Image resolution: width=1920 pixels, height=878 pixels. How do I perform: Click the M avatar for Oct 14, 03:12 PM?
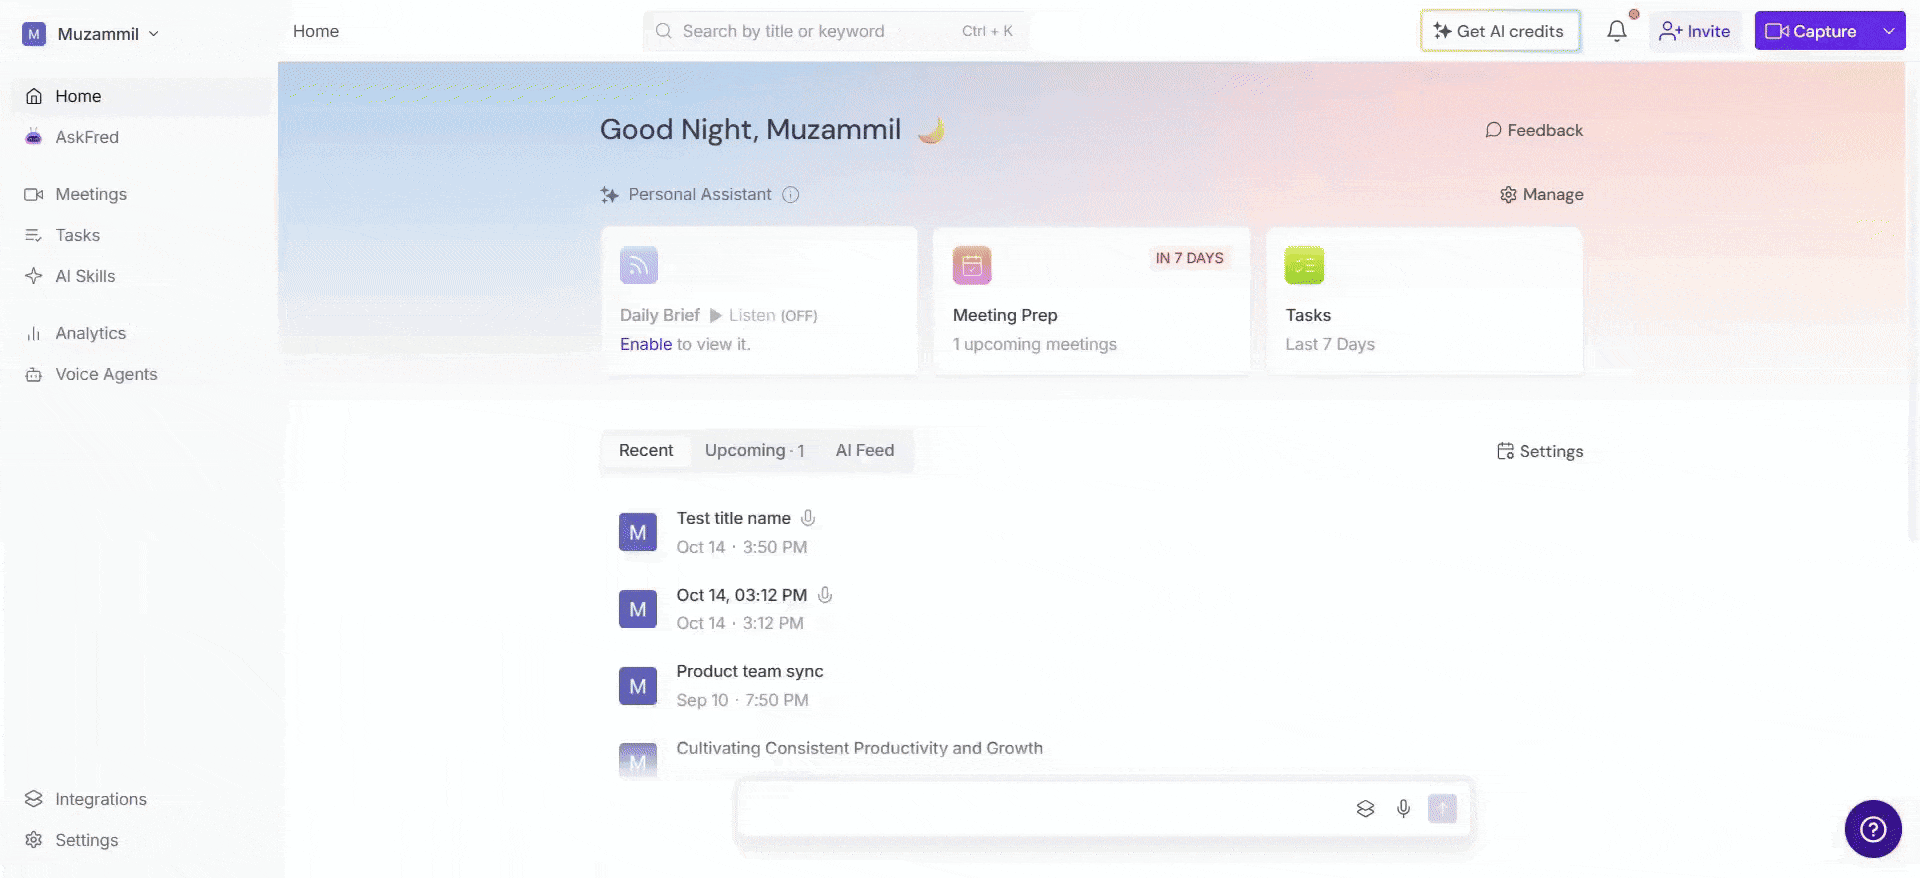pyautogui.click(x=638, y=609)
